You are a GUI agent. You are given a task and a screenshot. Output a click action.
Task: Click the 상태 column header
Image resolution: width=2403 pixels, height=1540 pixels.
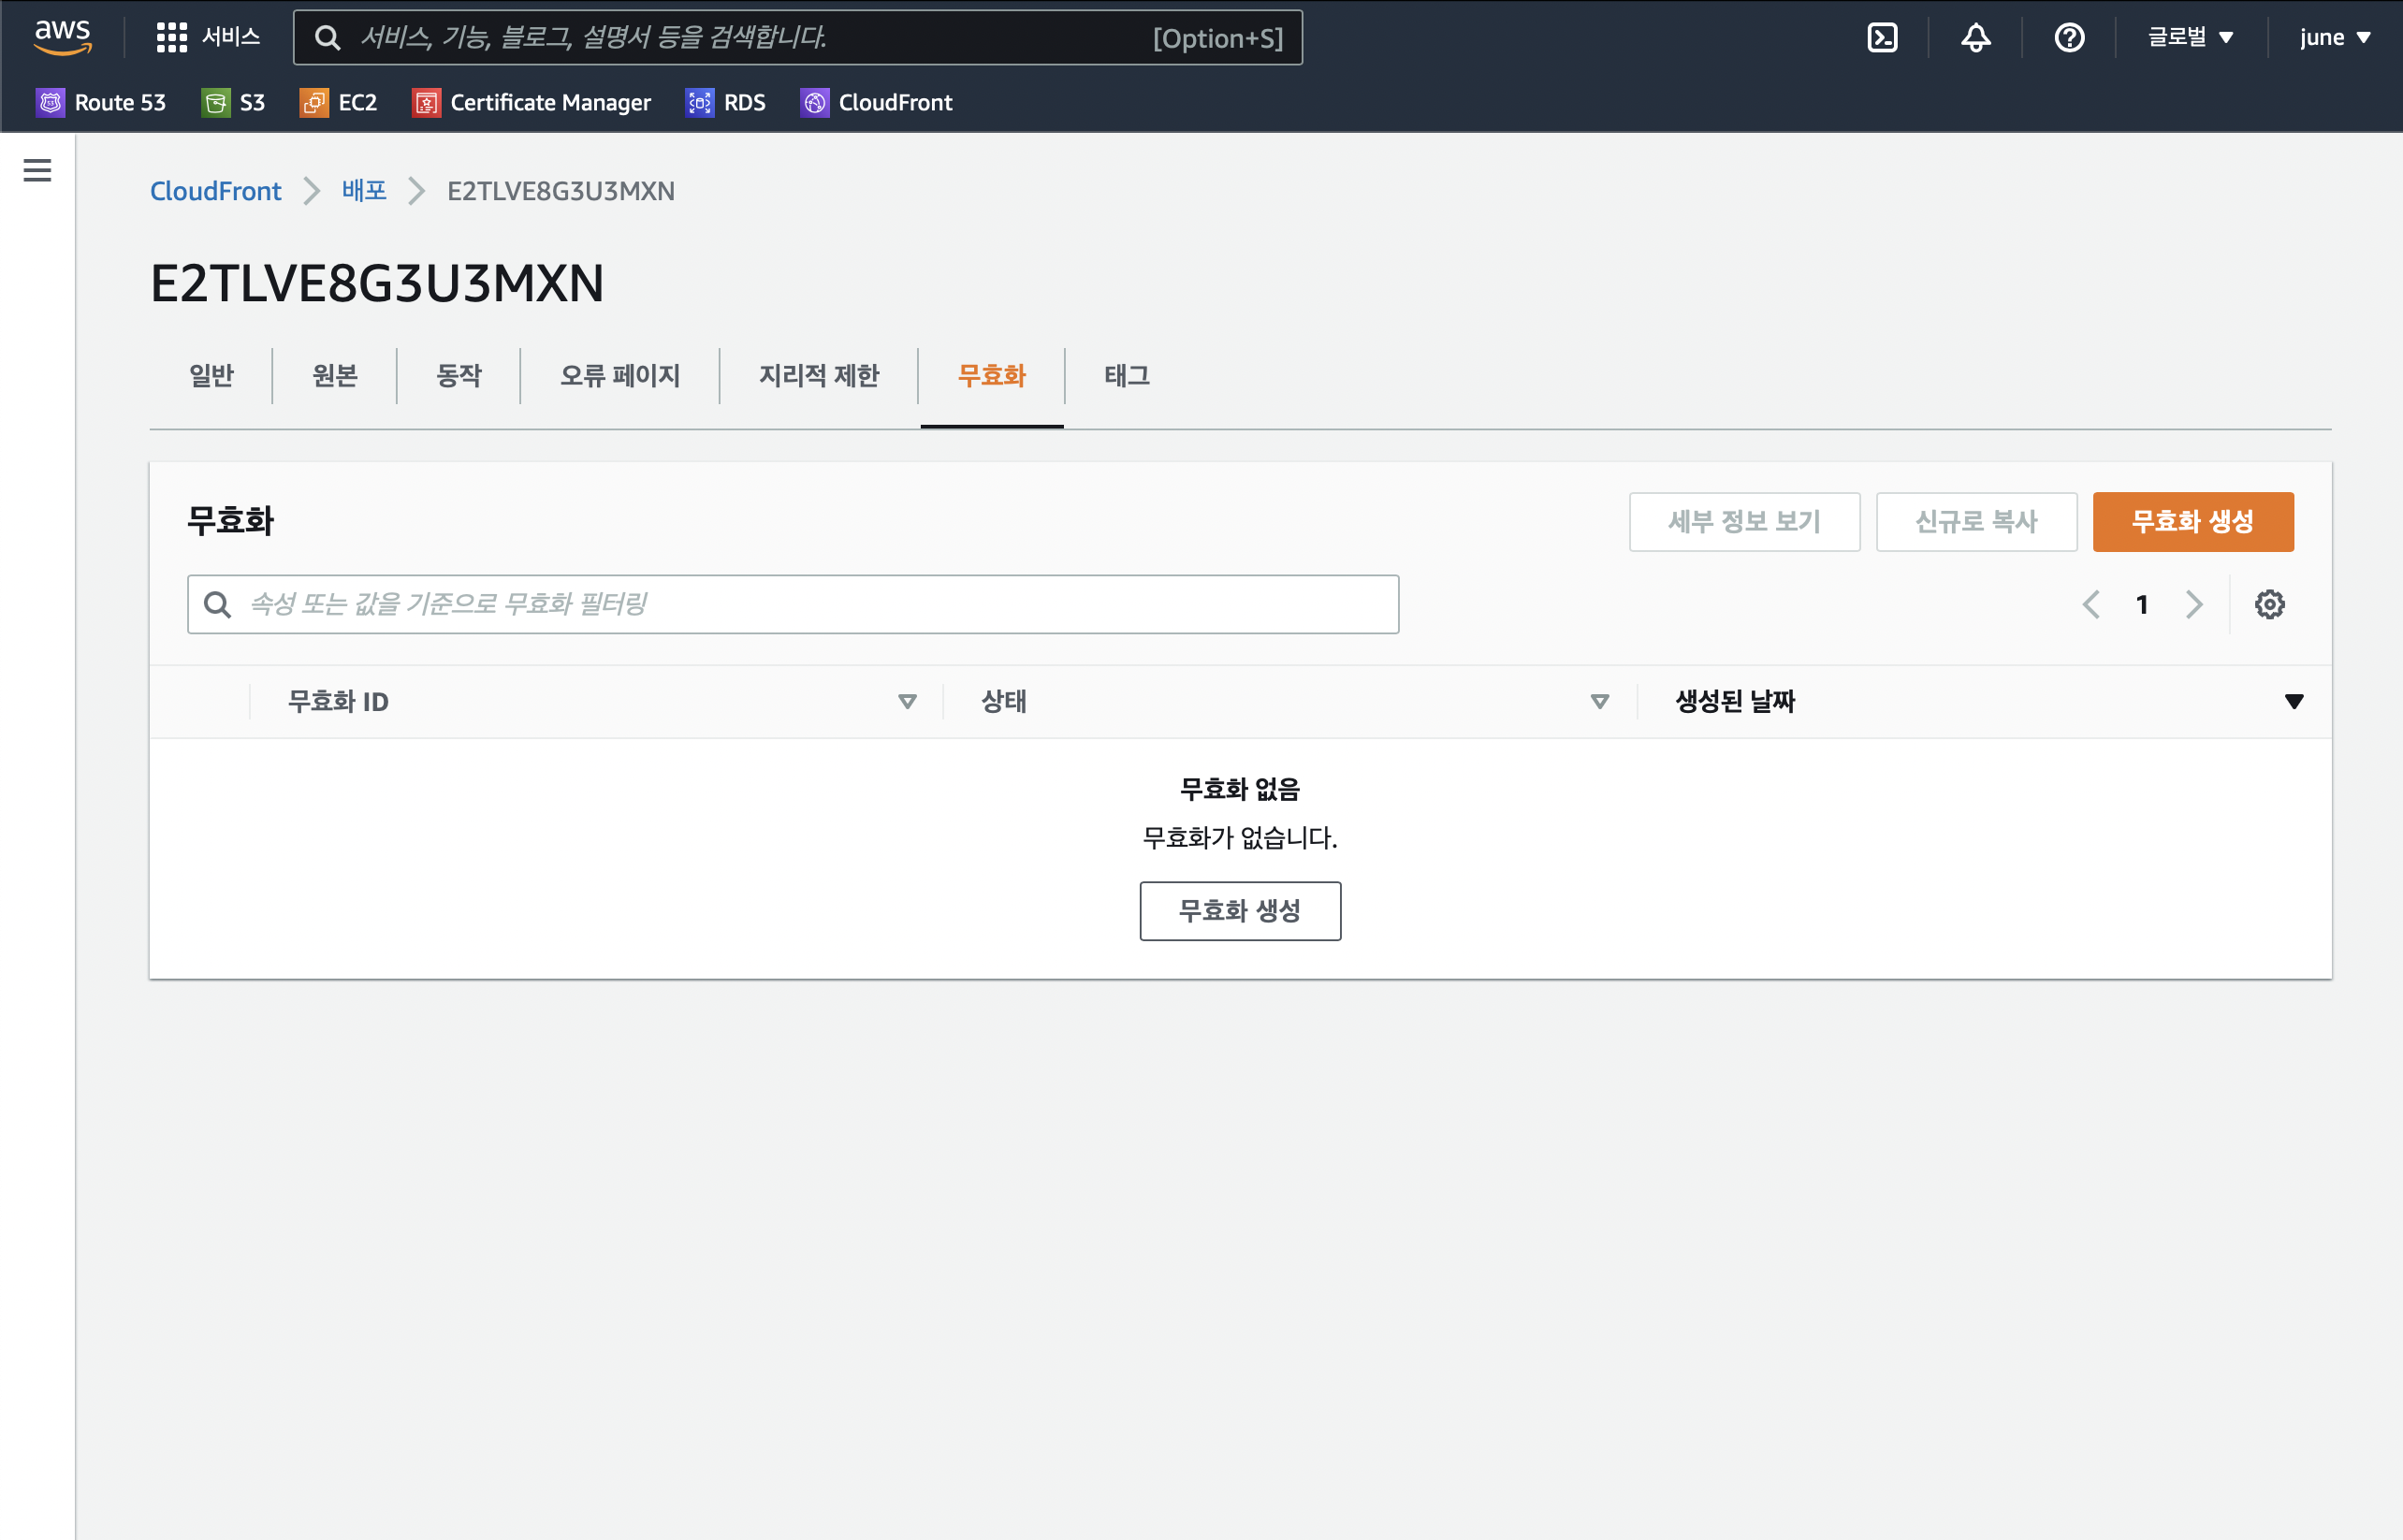pos(1003,701)
